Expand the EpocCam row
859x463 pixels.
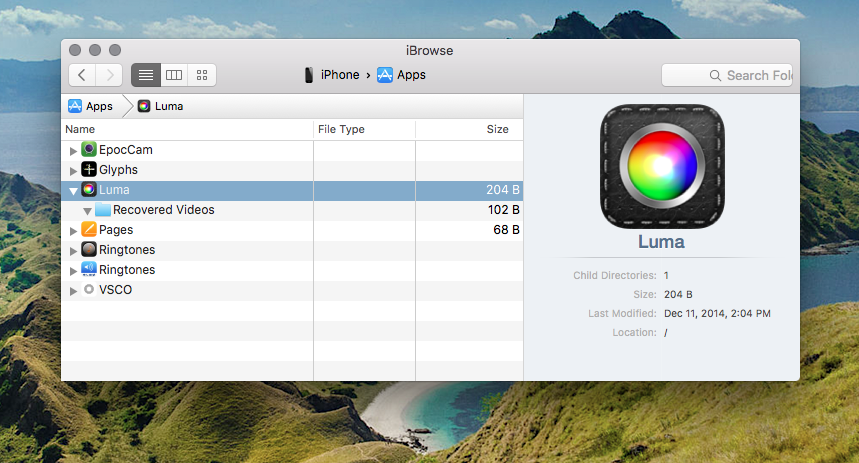pos(73,151)
